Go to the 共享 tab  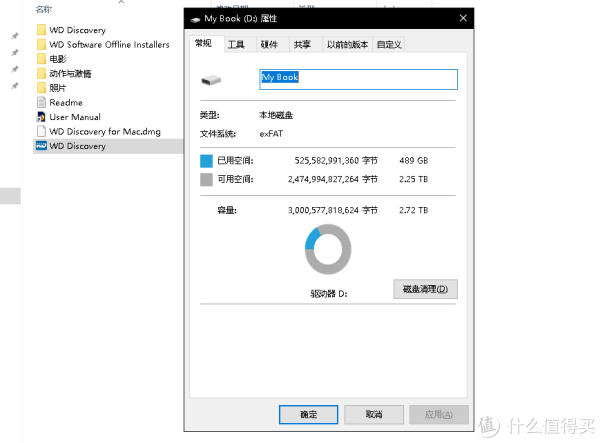tap(302, 44)
